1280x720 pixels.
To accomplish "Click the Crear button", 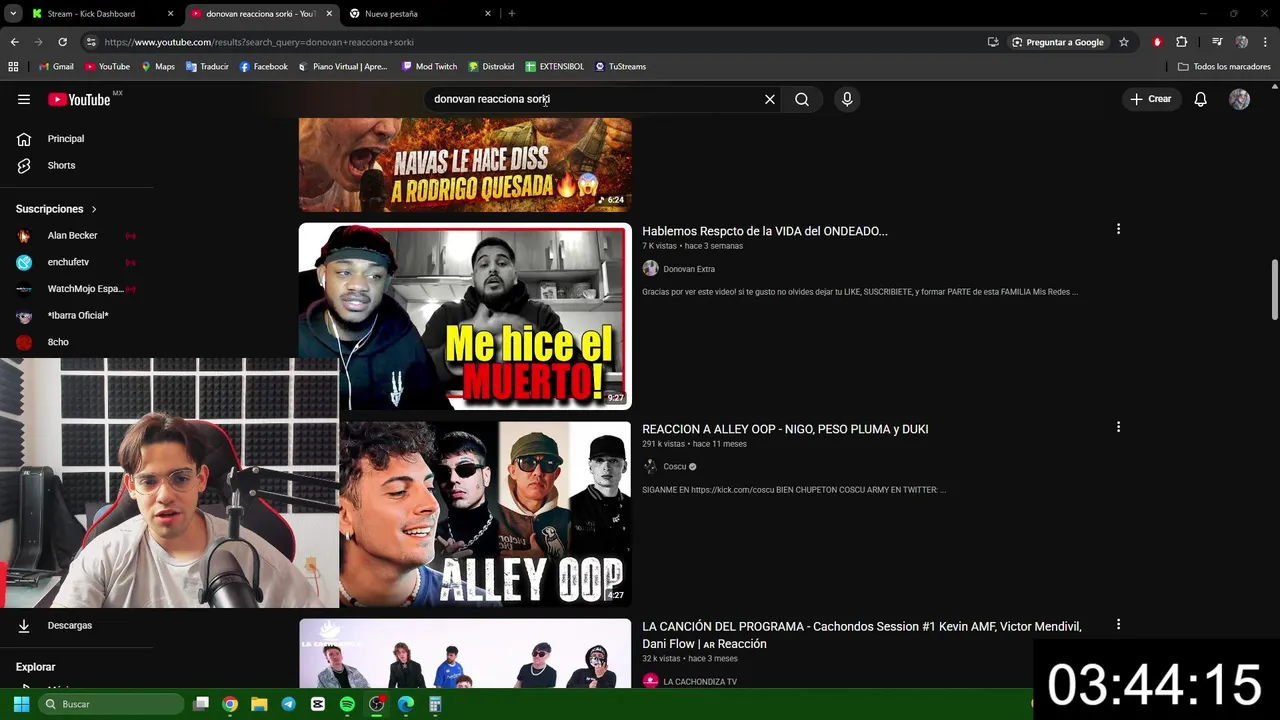I will (x=1150, y=99).
